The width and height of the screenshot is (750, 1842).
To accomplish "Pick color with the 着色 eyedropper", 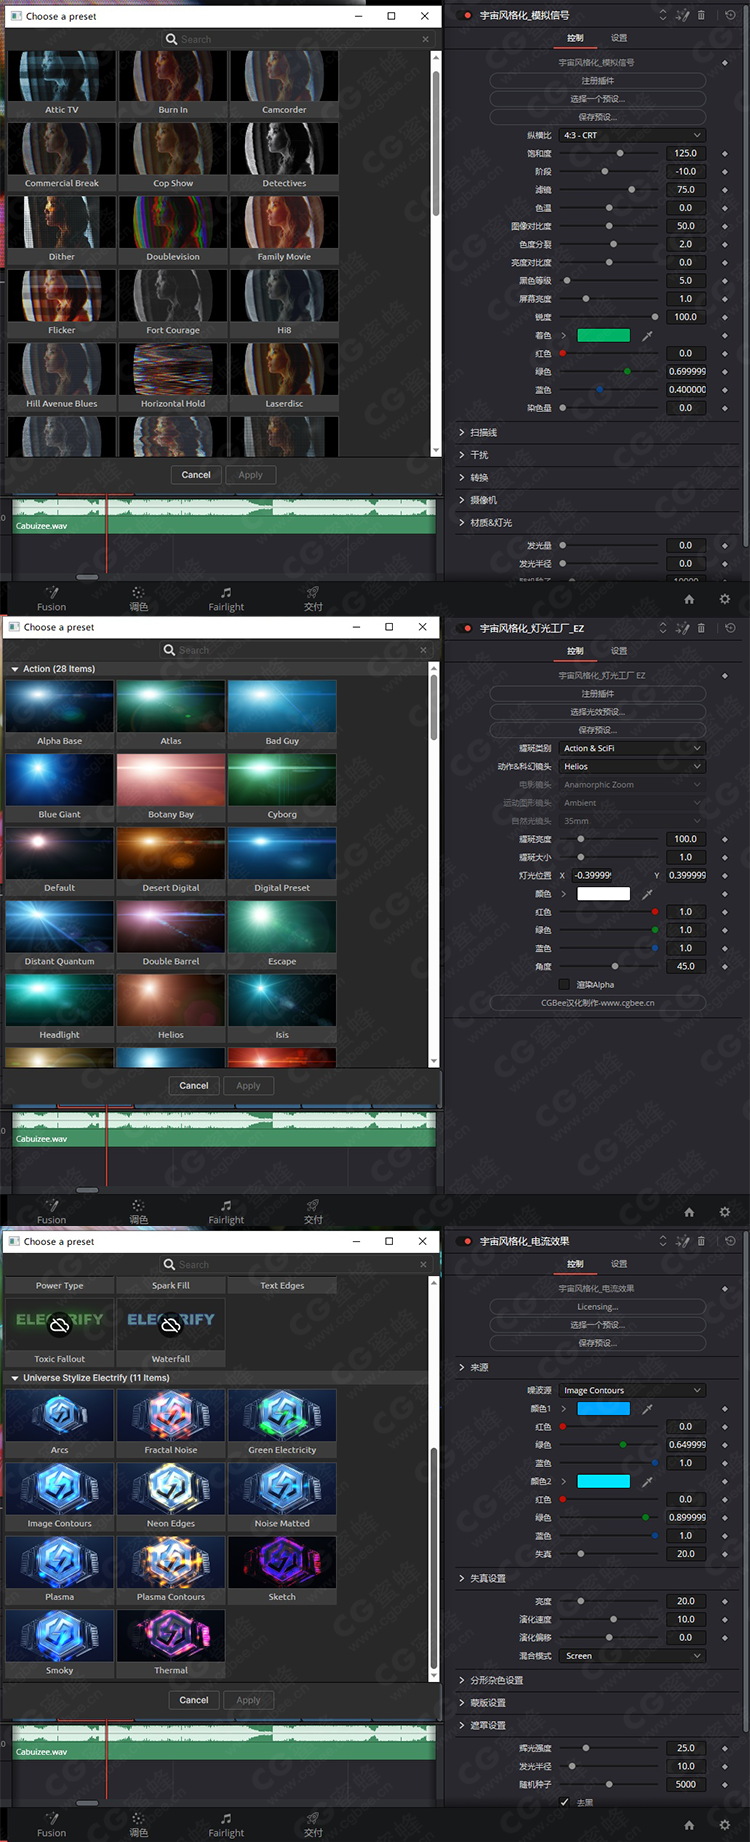I will [647, 335].
